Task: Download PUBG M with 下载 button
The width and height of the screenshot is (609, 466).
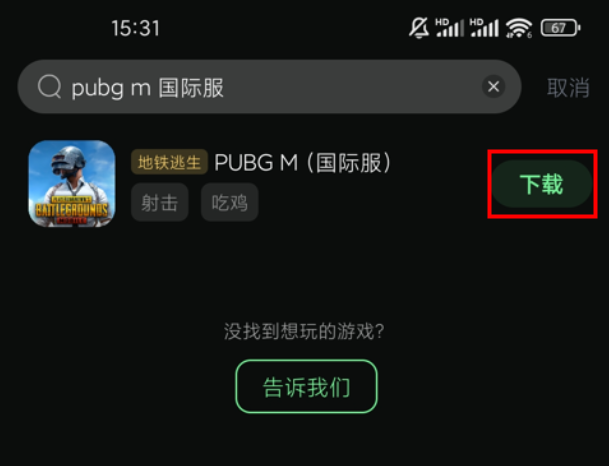Action: click(542, 184)
